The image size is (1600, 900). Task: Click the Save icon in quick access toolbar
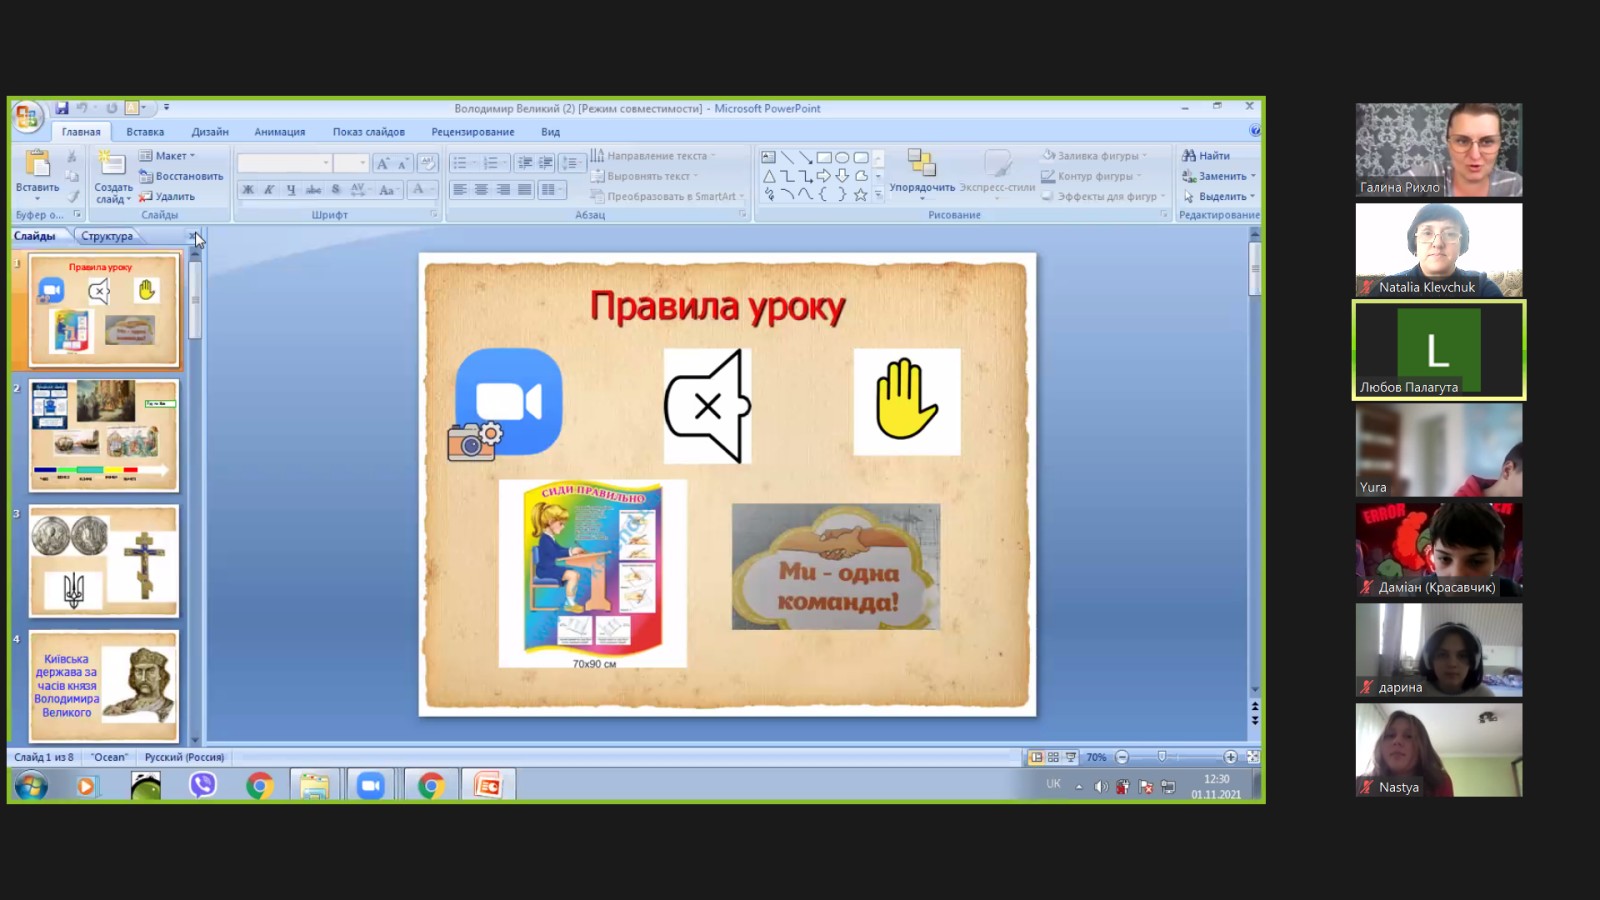coord(62,108)
